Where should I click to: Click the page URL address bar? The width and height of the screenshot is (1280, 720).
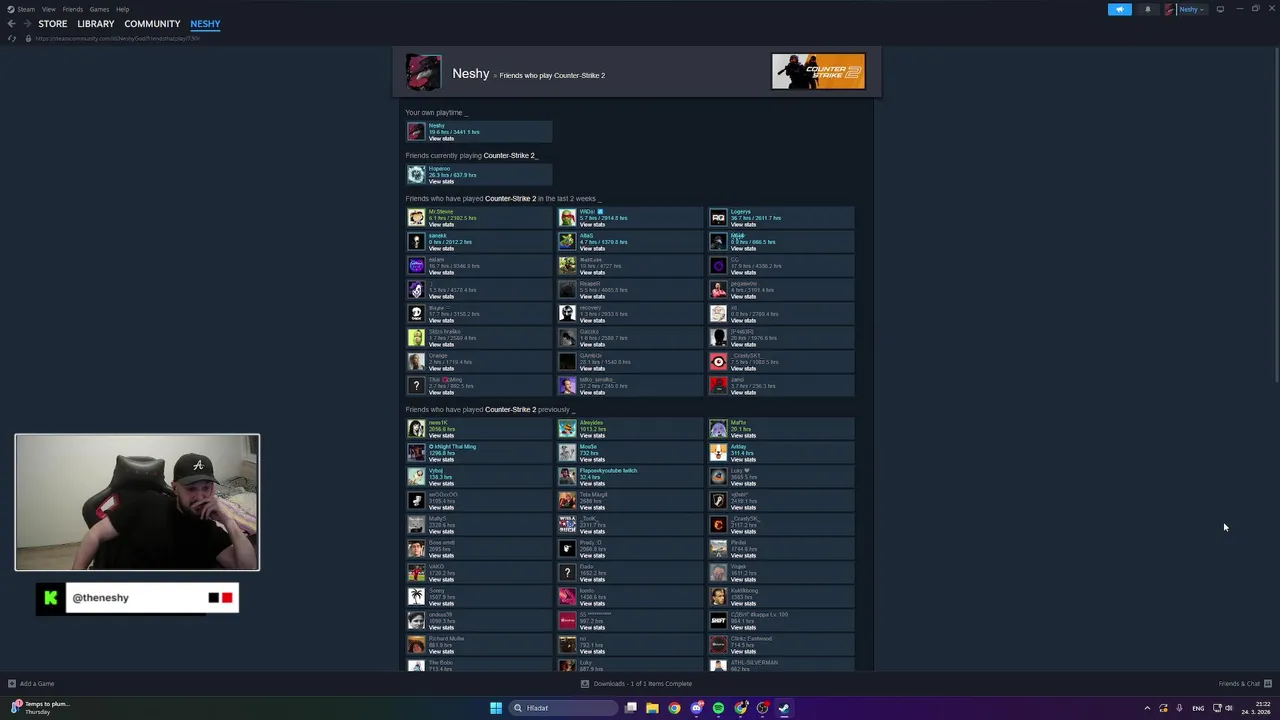(x=118, y=38)
